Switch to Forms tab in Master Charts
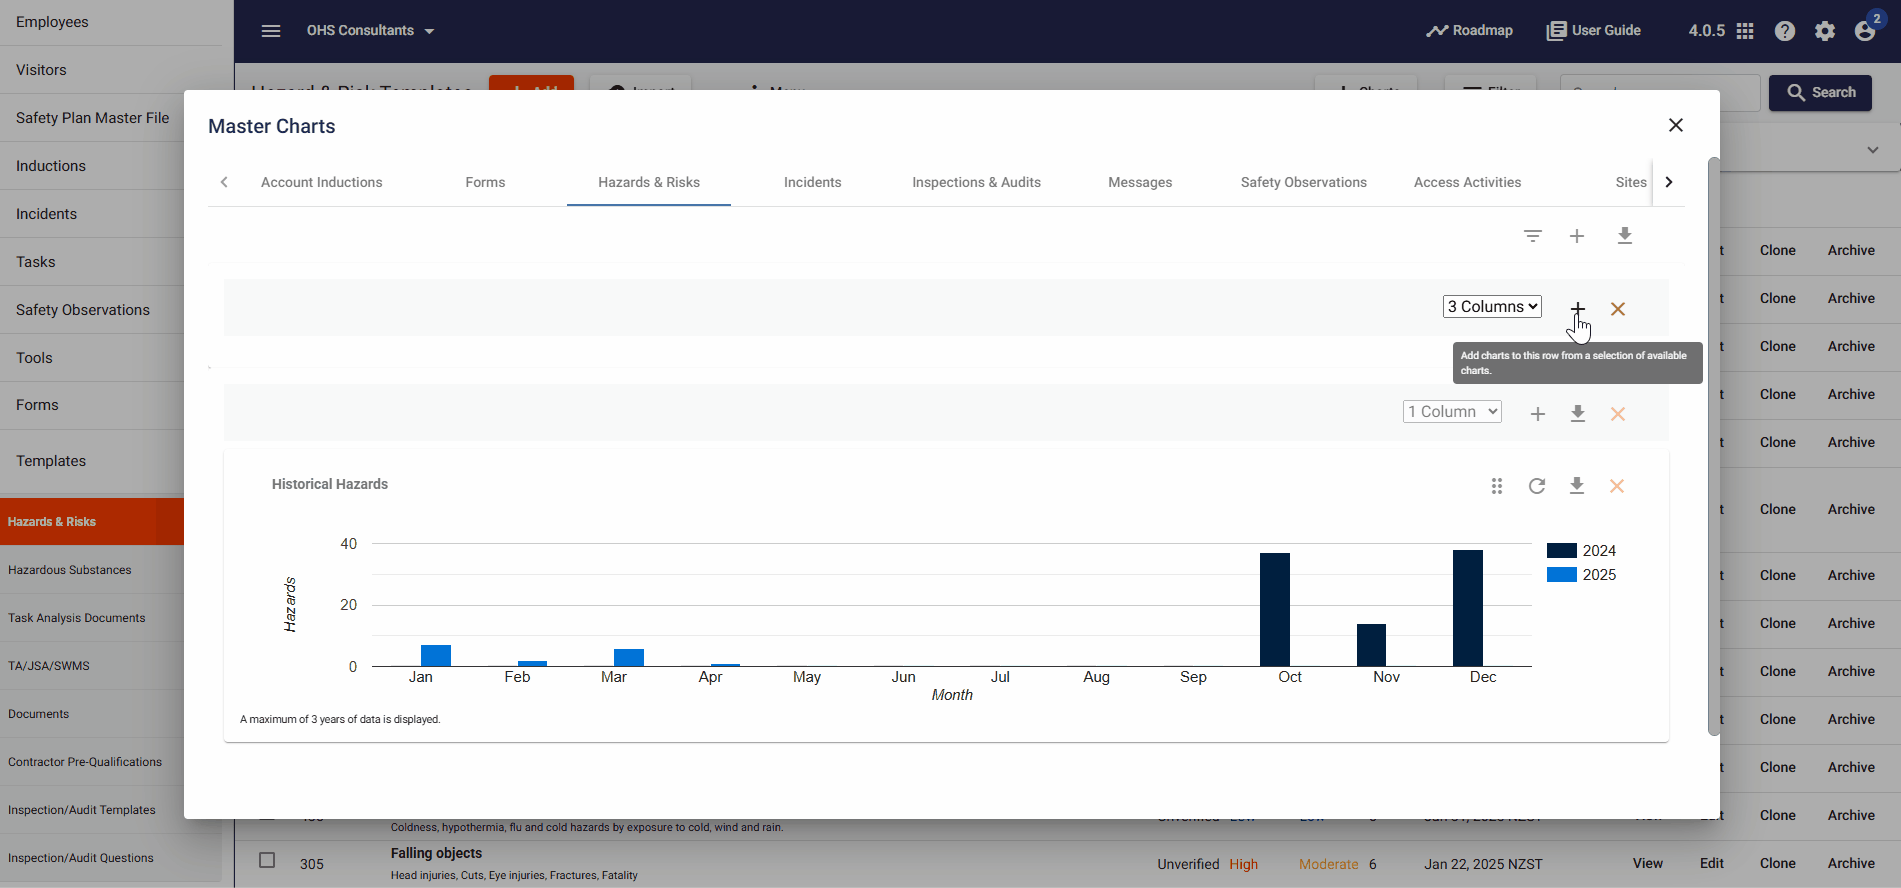The height and width of the screenshot is (888, 1901). 485,182
